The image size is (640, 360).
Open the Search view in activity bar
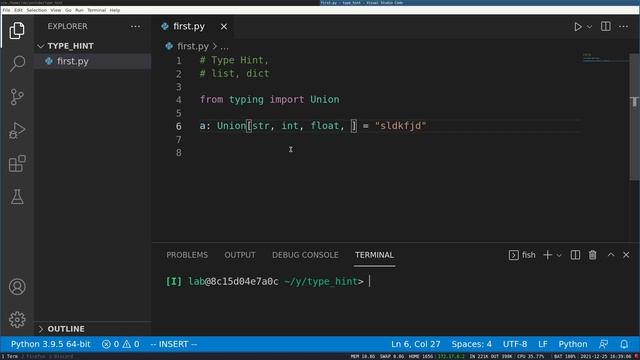point(17,64)
